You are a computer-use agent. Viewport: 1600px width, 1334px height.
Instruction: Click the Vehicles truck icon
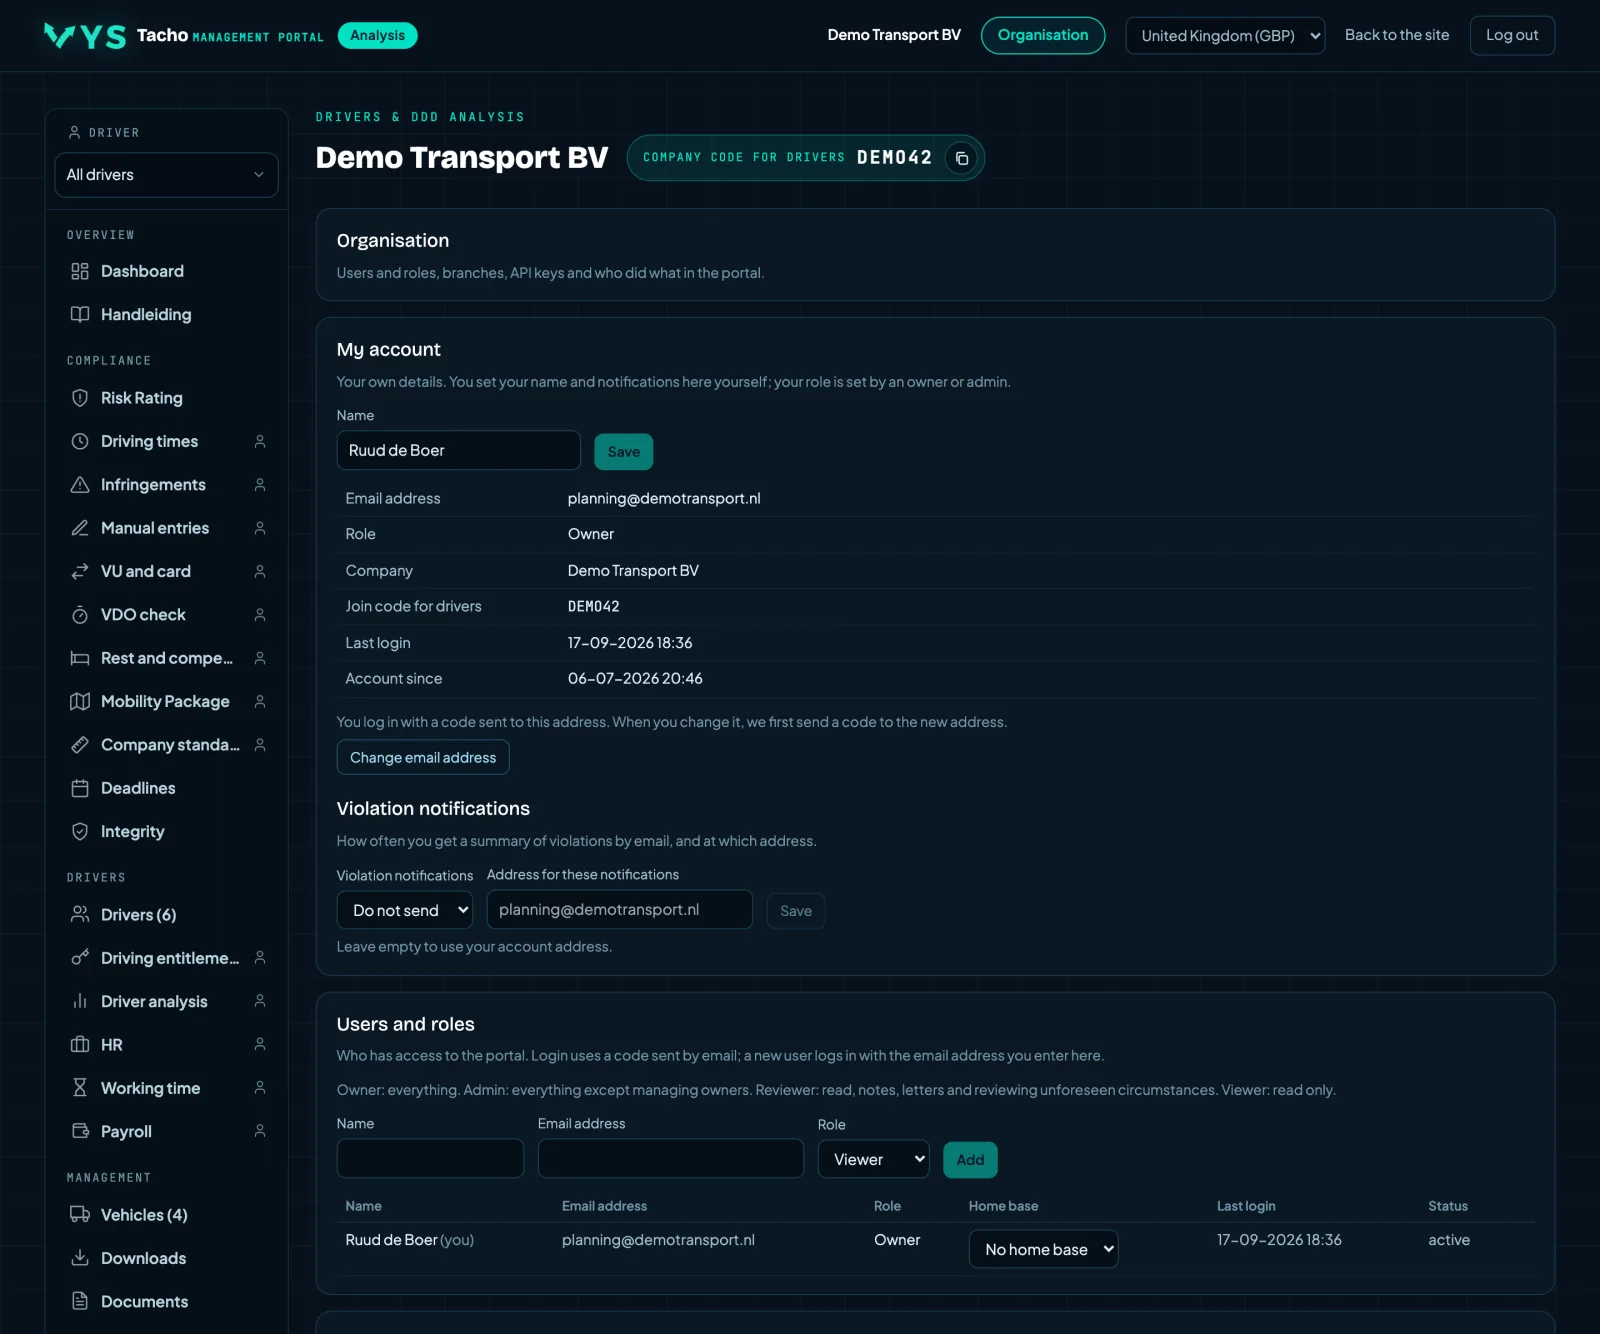80,1214
